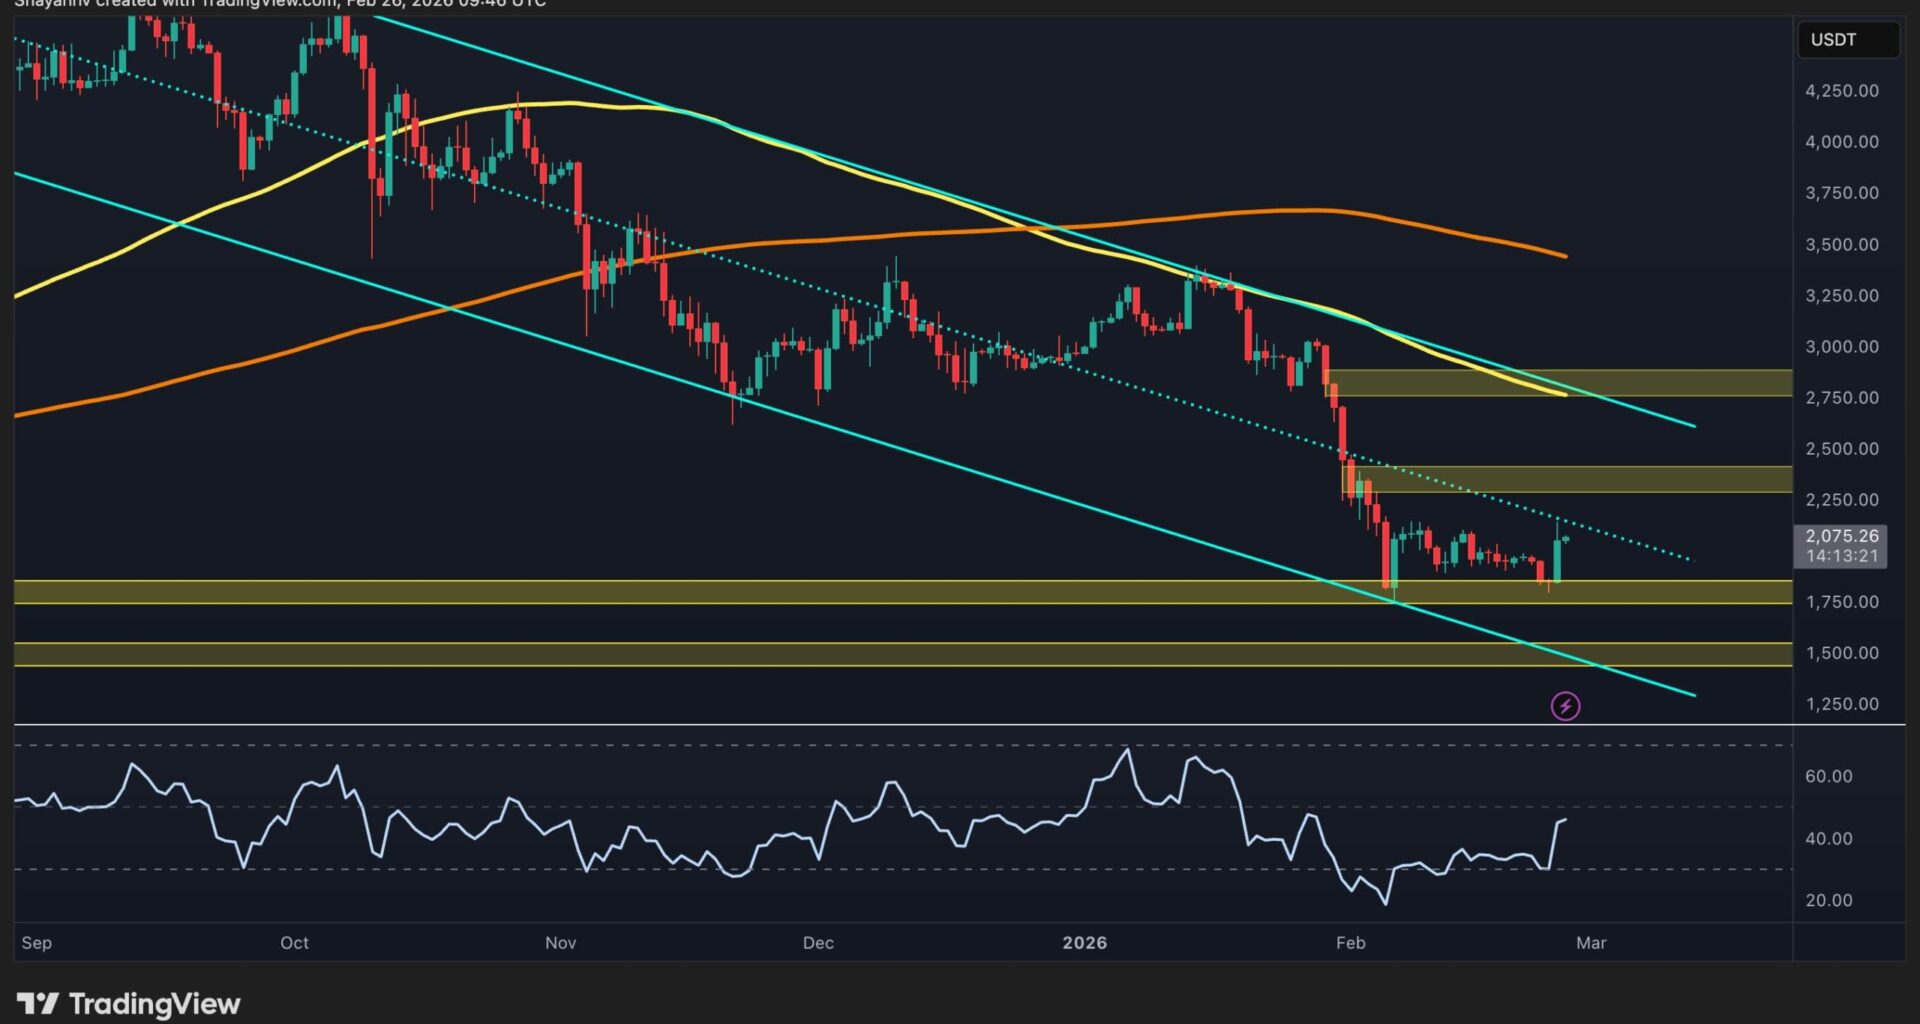Image resolution: width=1920 pixels, height=1024 pixels.
Task: Click the 60.00 RSI scale label
Action: coord(1828,777)
